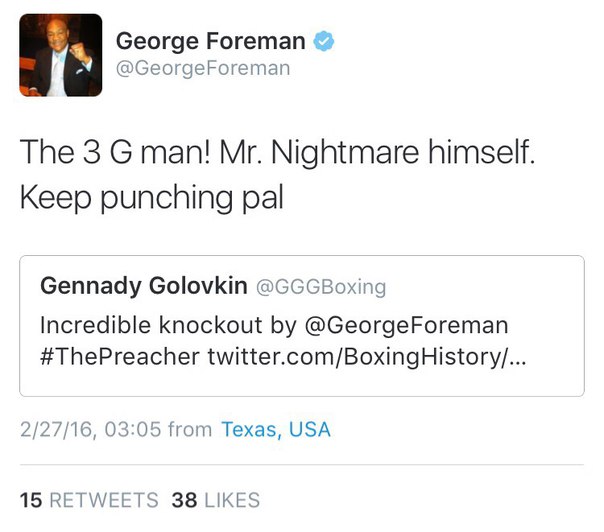Click the blue verified badge
The width and height of the screenshot is (604, 532).
323,41
